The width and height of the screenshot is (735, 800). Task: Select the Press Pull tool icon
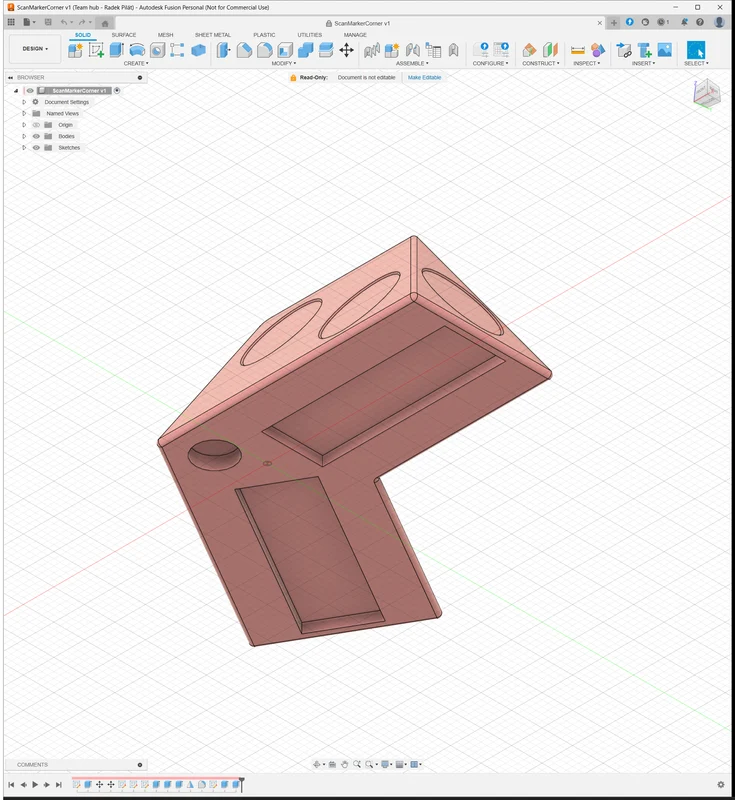click(223, 50)
